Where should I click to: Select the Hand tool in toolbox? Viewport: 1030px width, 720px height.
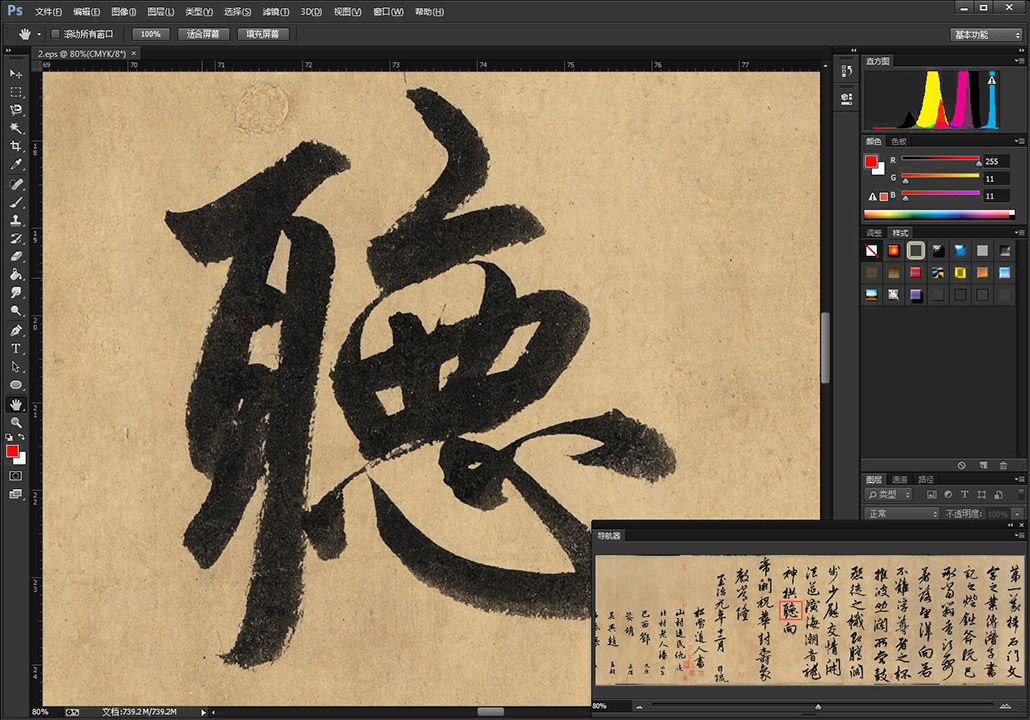pos(16,405)
